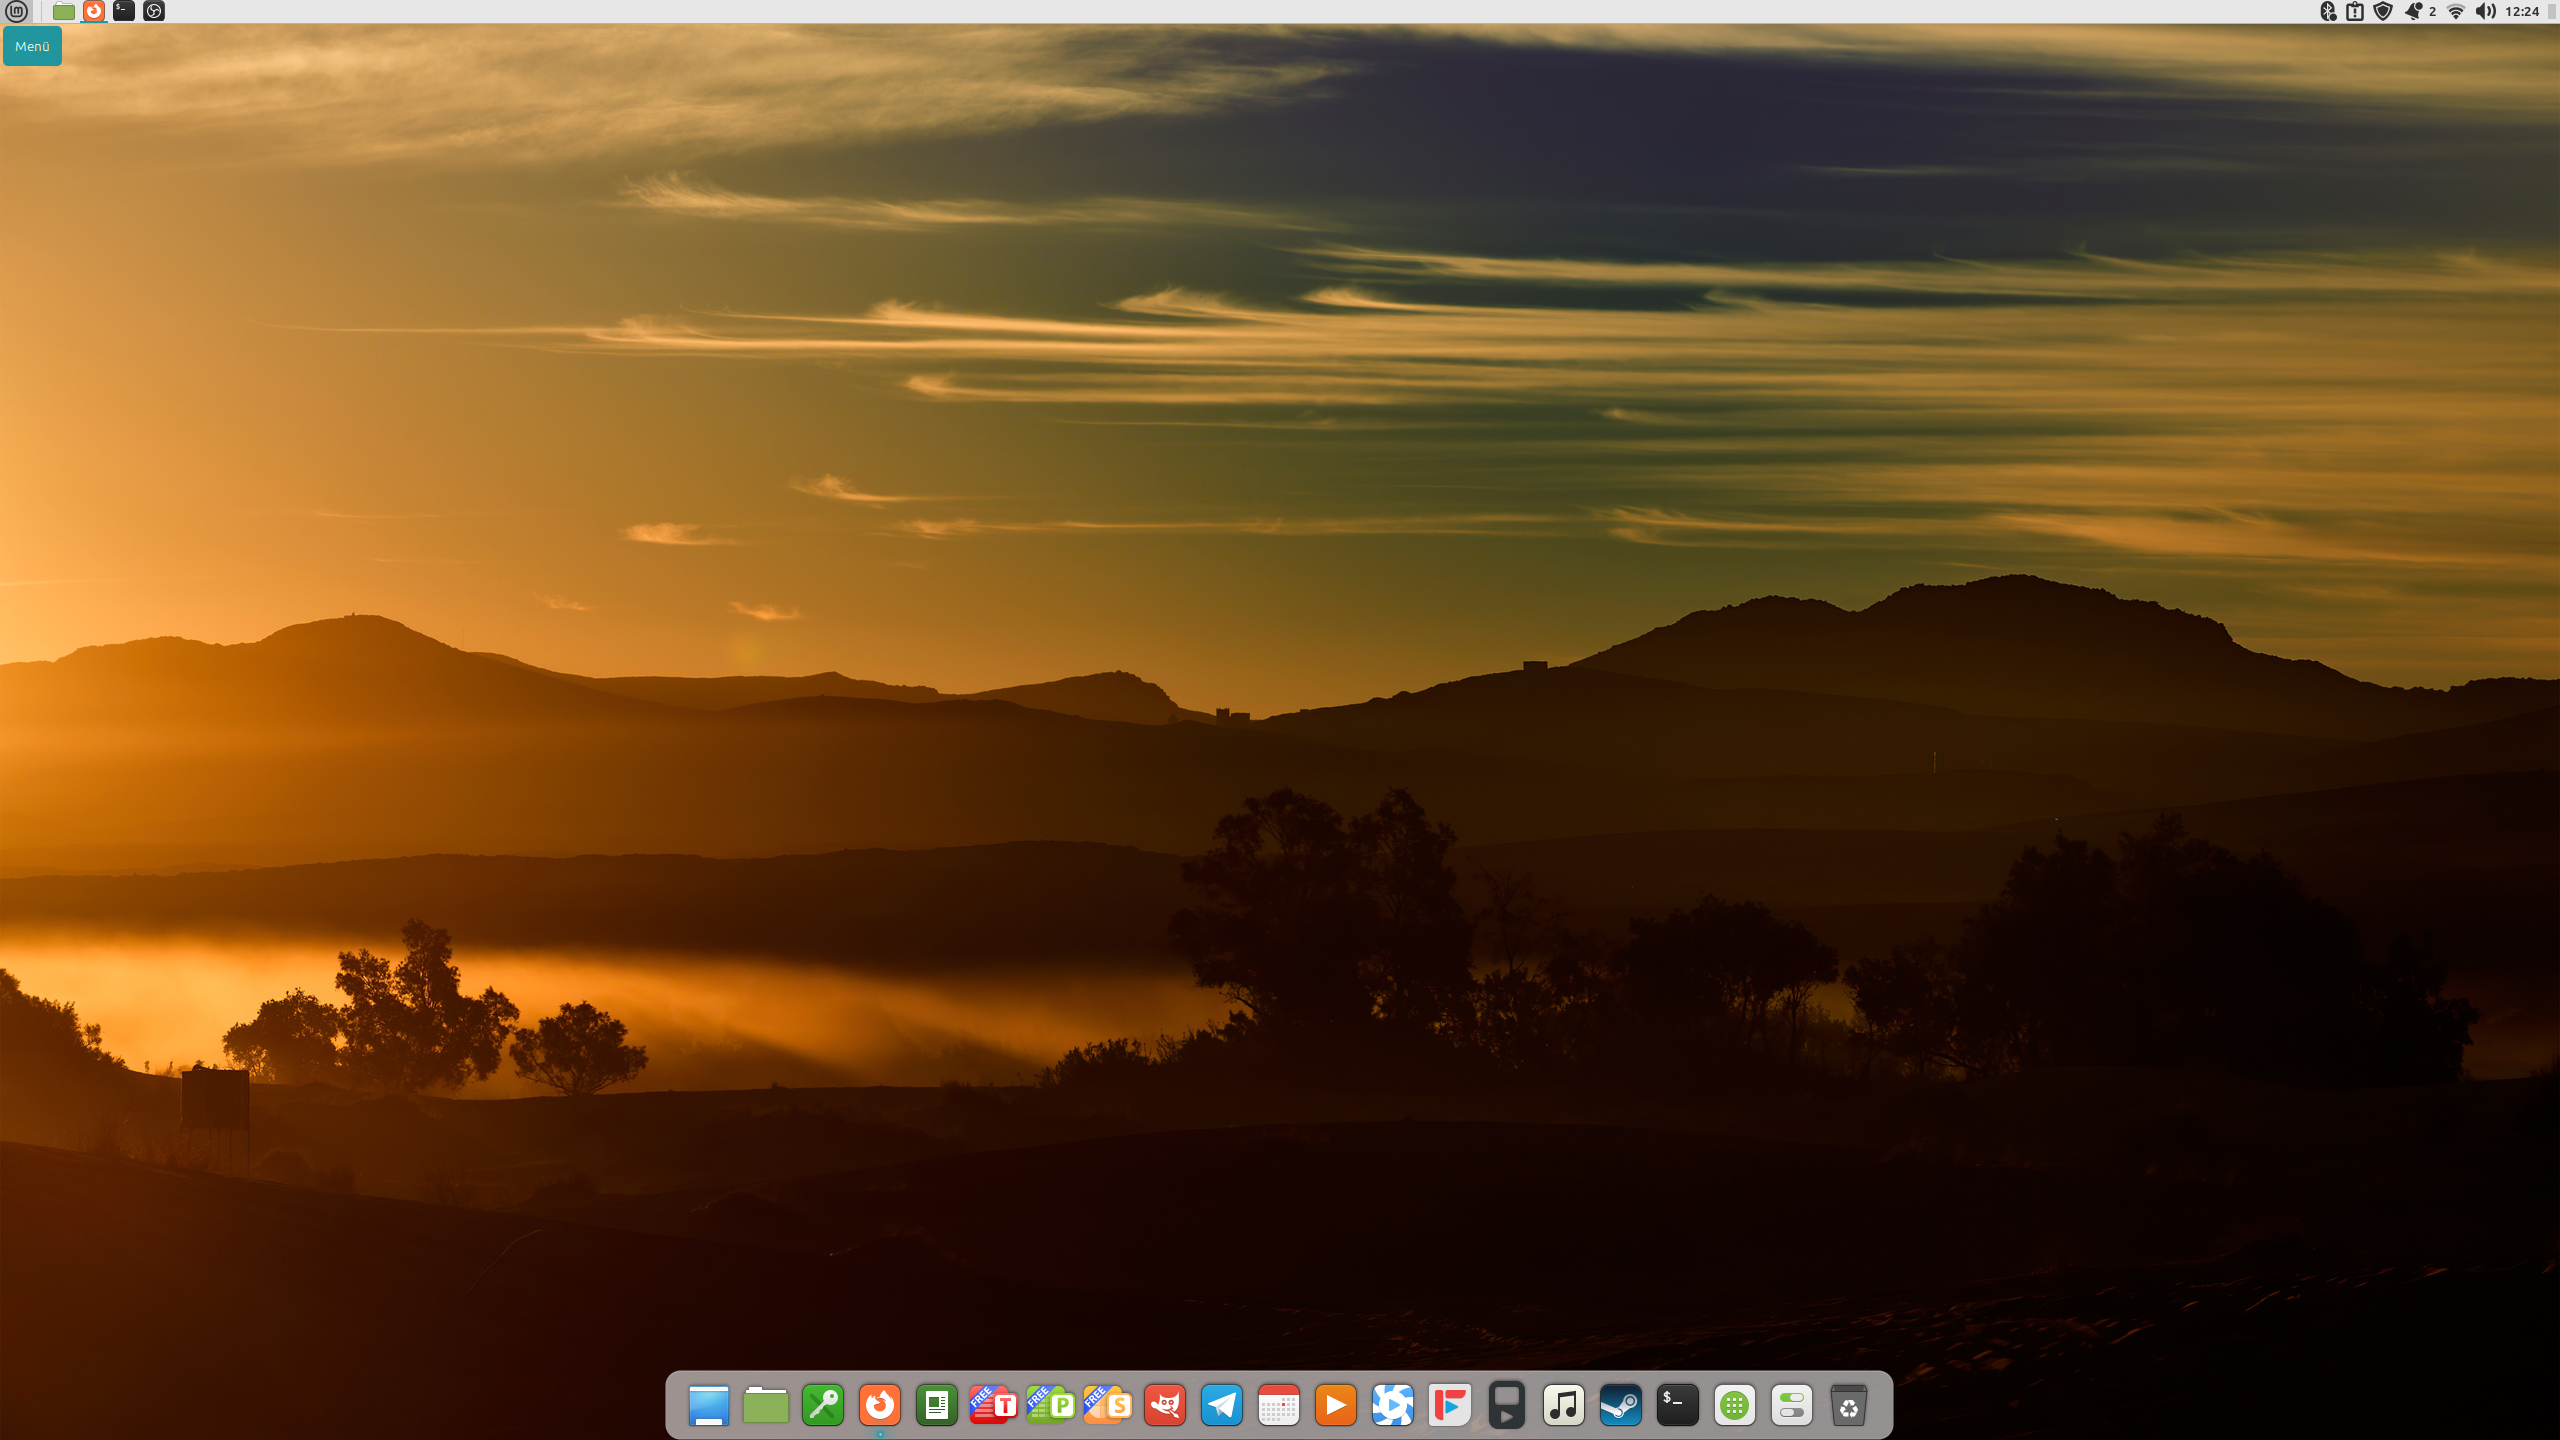Open FreeOffice TextMaker from the dock
The image size is (2560, 1440).
993,1405
